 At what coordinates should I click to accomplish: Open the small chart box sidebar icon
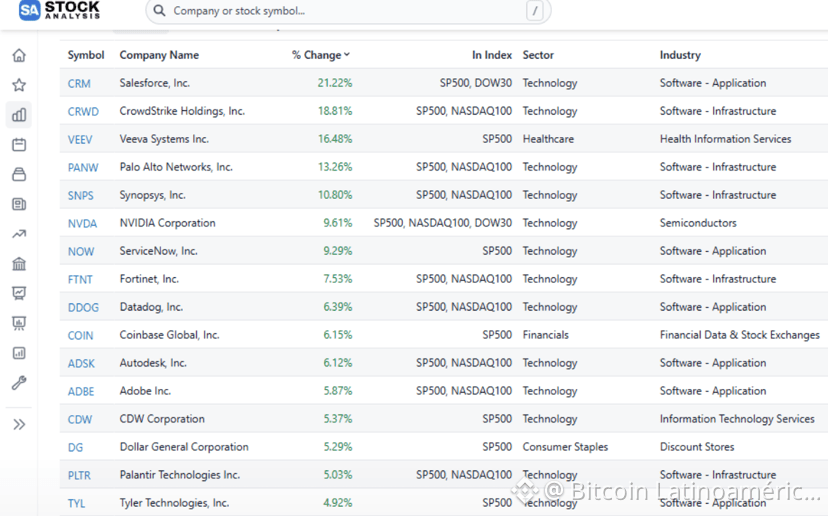point(19,353)
